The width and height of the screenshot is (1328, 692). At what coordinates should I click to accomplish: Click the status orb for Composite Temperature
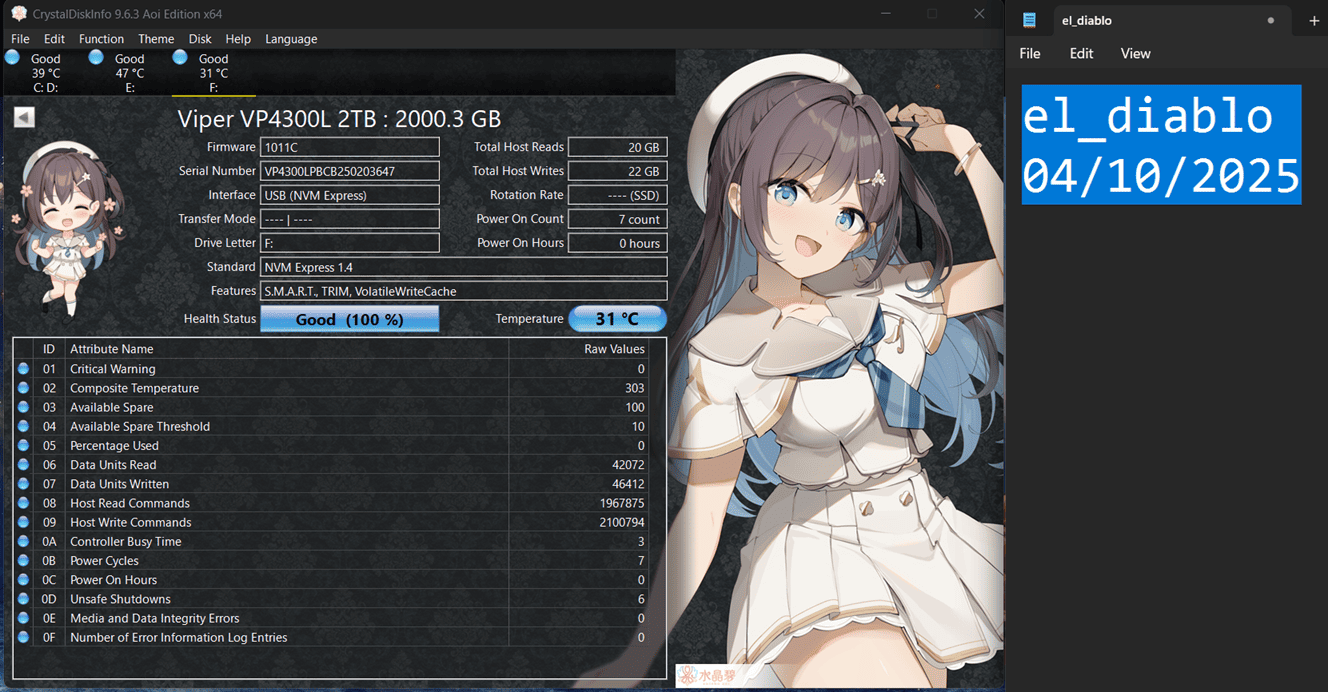tap(23, 388)
